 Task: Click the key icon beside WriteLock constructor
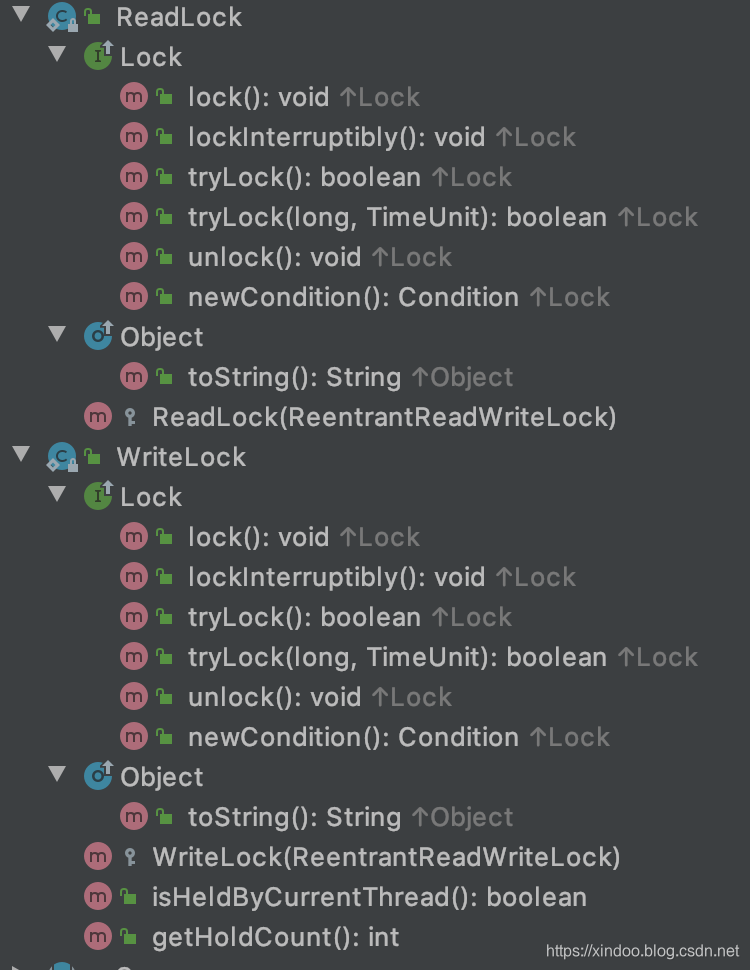pos(129,857)
